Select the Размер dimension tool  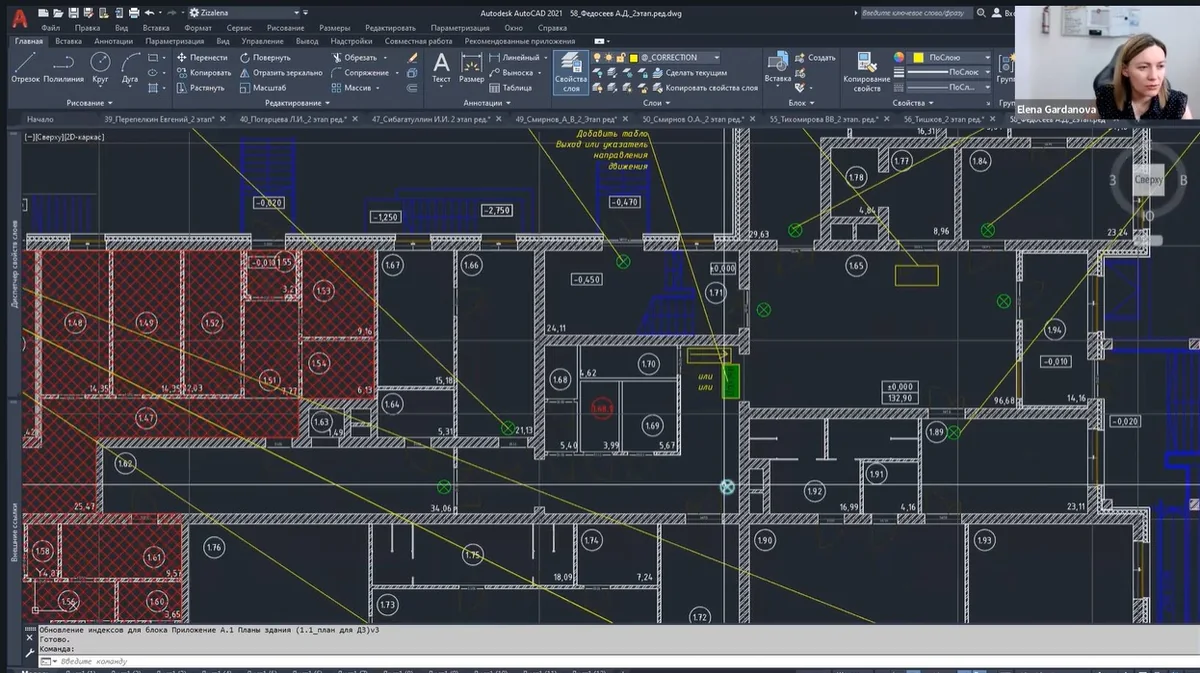pos(471,67)
